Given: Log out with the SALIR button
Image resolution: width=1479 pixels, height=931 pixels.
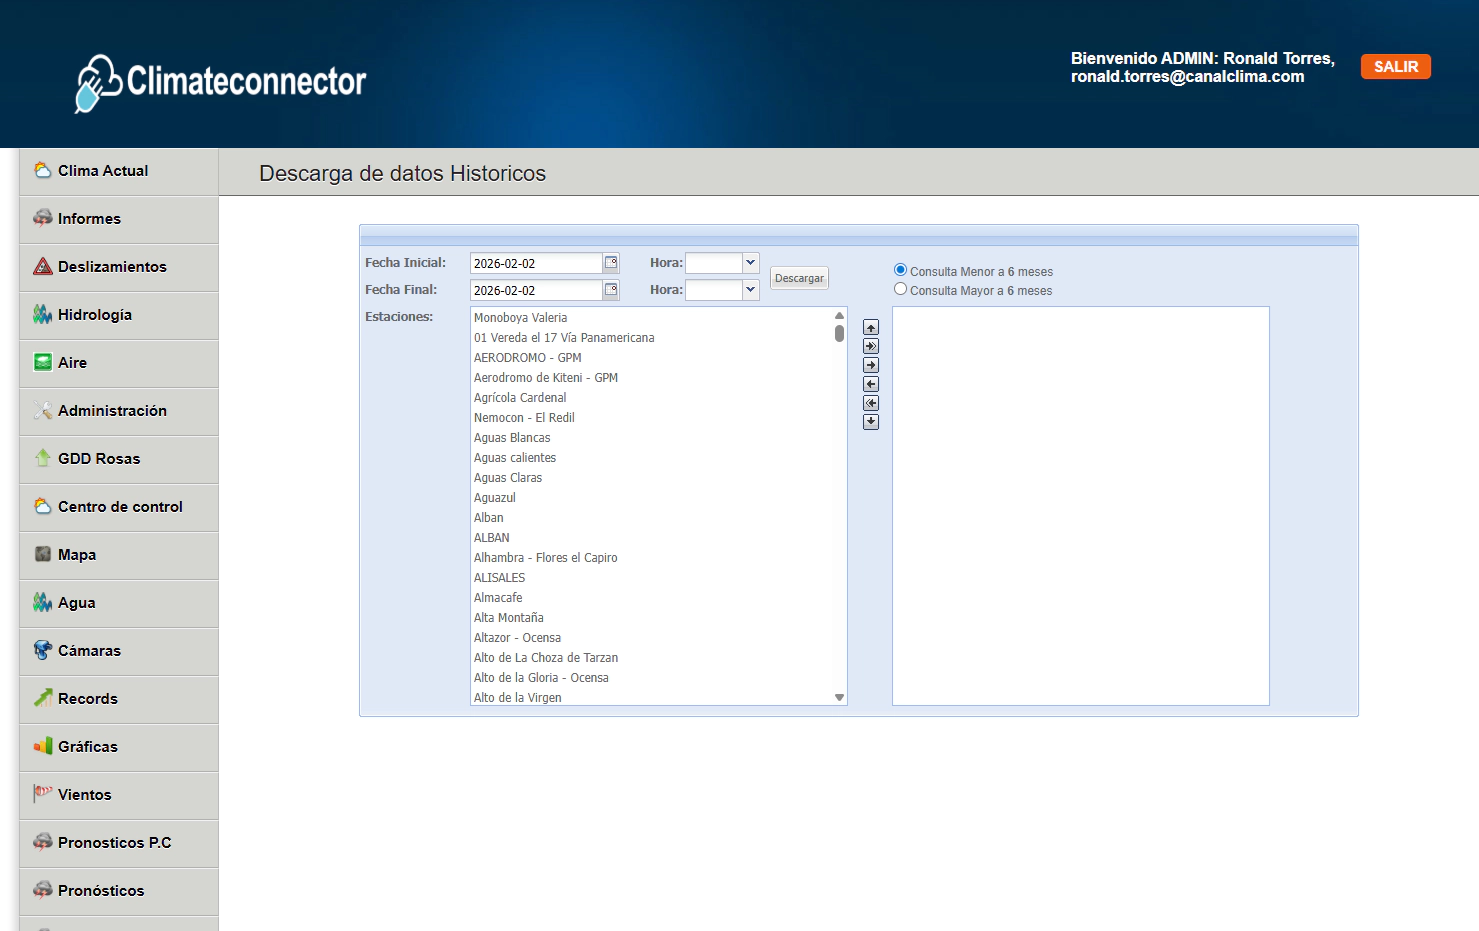Looking at the screenshot, I should [x=1395, y=67].
